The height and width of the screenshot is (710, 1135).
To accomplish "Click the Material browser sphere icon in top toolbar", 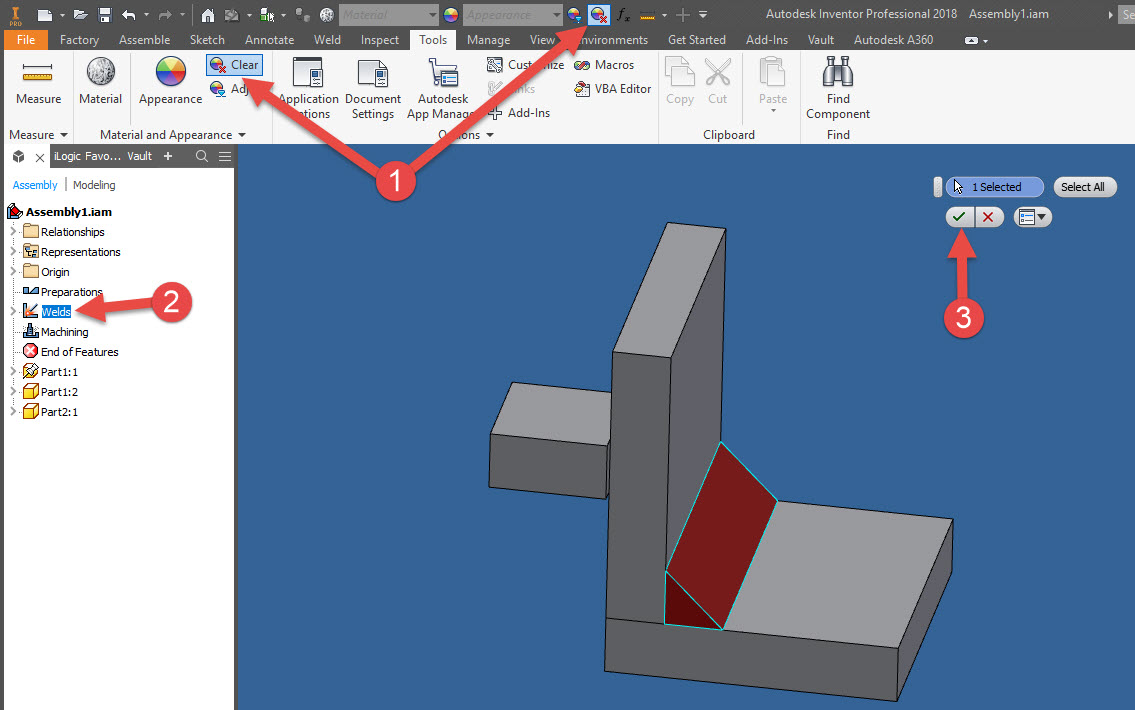I will (326, 14).
